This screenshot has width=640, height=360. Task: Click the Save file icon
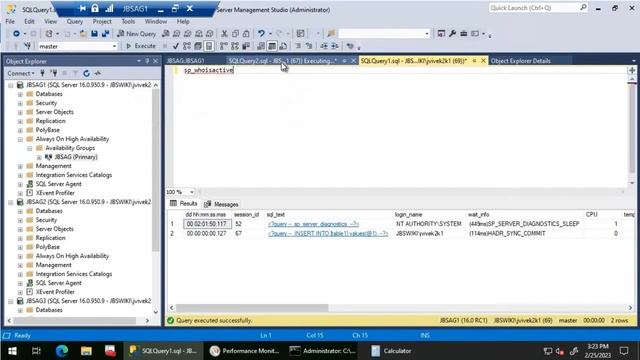94,34
